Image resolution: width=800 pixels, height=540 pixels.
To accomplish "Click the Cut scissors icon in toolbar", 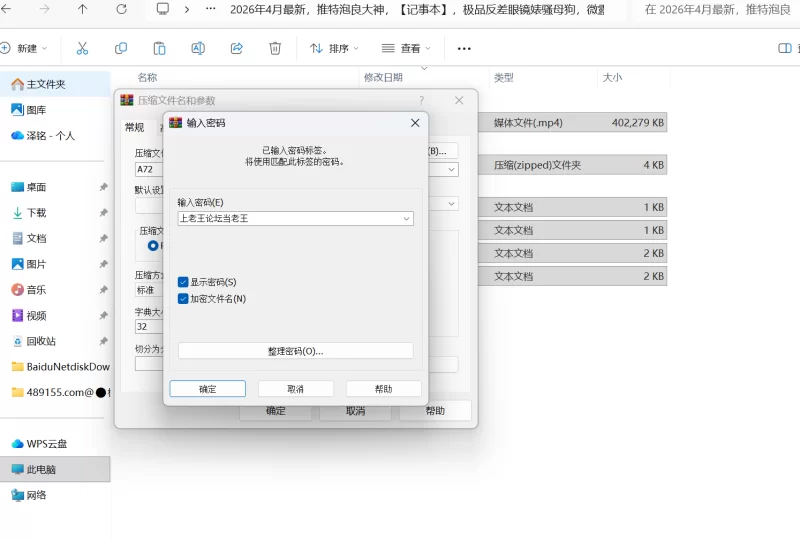I will pos(82,48).
